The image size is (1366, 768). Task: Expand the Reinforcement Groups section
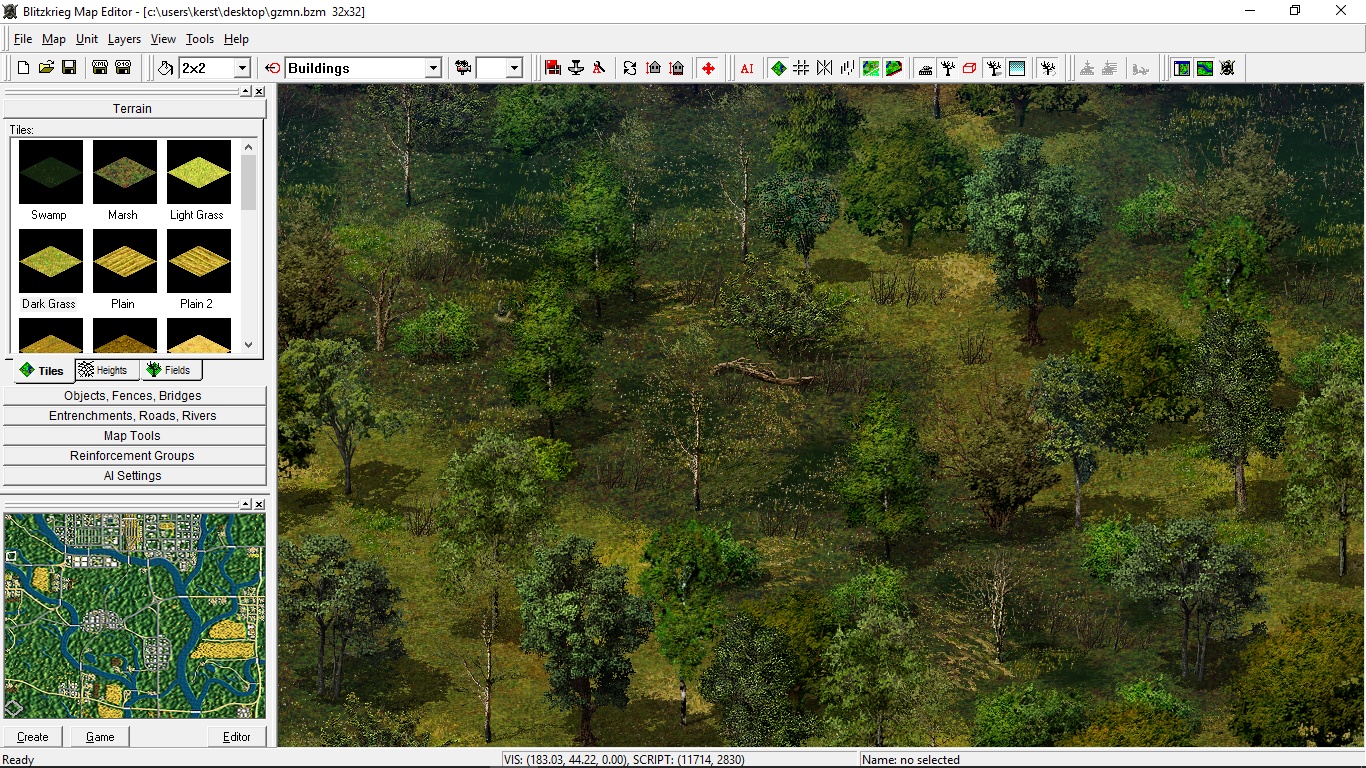tap(135, 456)
